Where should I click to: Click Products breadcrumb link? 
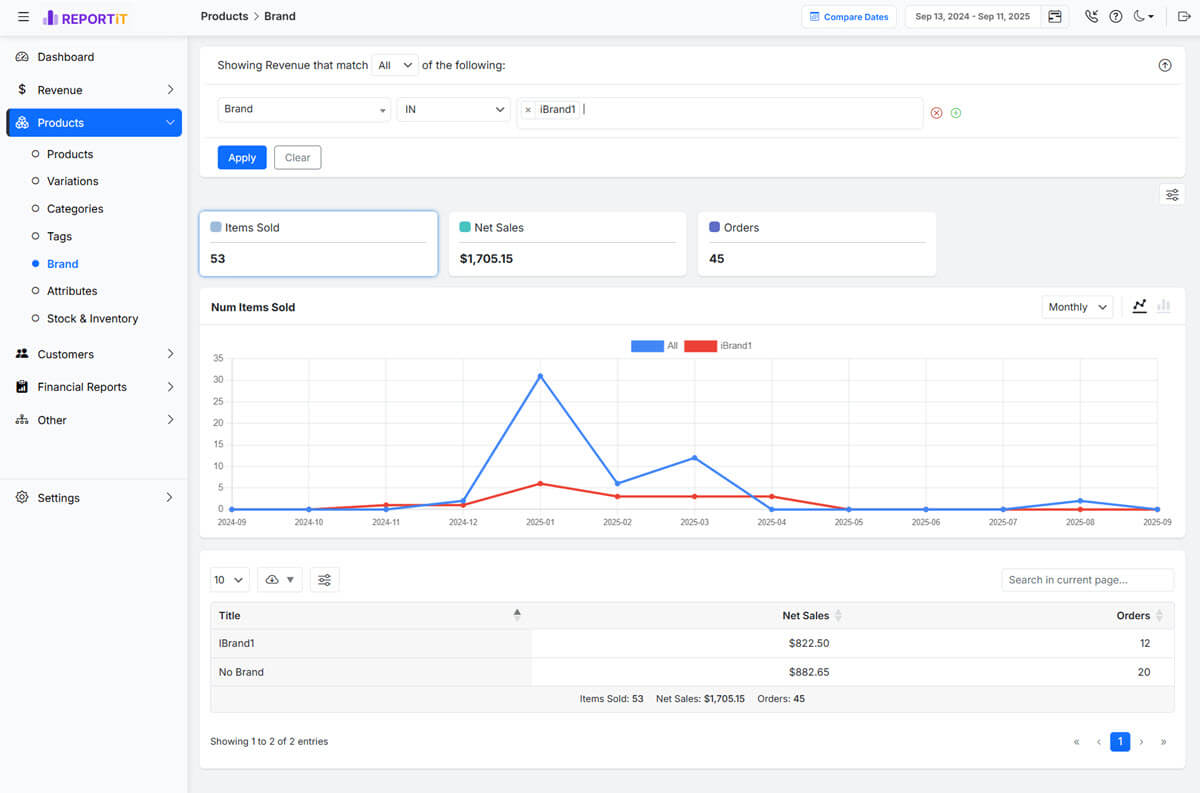224,16
